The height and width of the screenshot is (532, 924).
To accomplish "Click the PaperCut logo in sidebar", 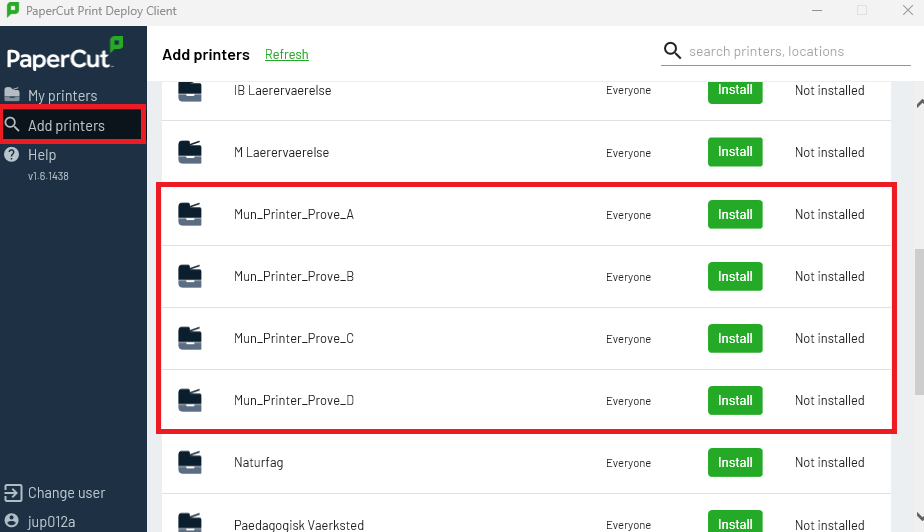I will click(x=64, y=54).
